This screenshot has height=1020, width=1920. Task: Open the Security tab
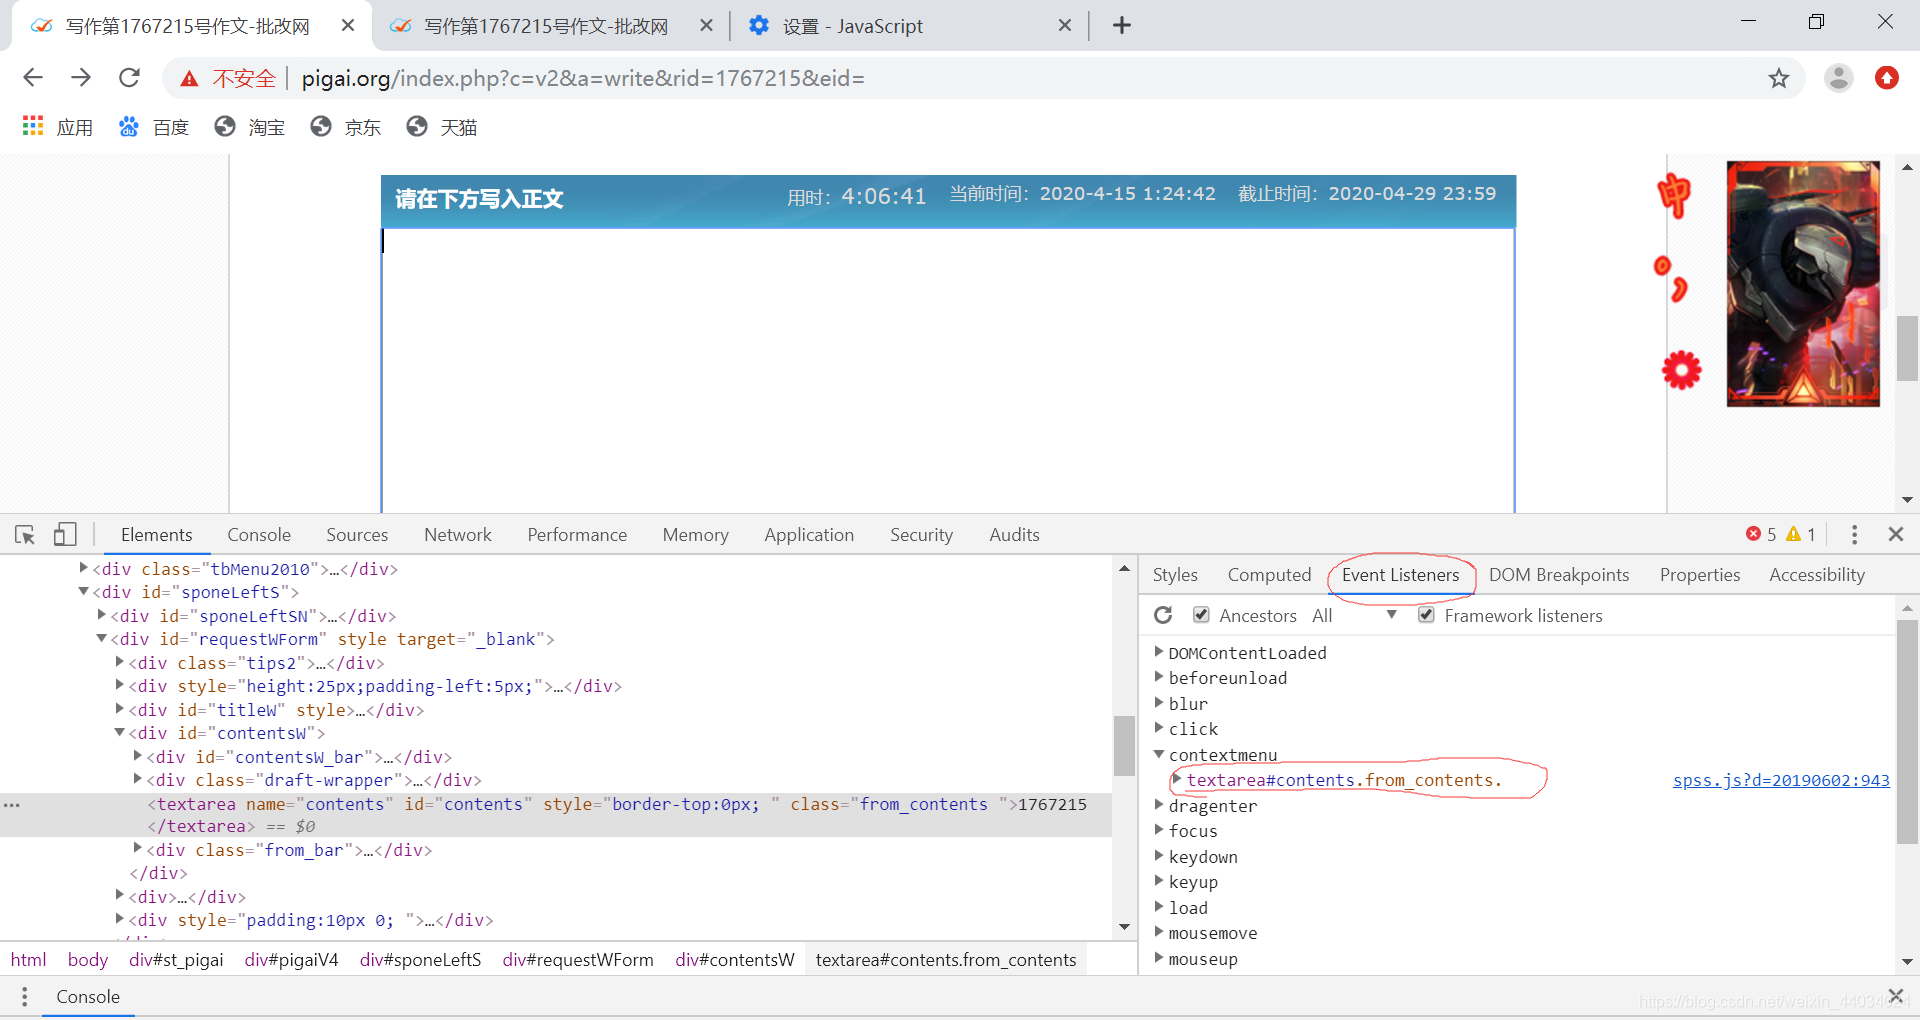(921, 535)
